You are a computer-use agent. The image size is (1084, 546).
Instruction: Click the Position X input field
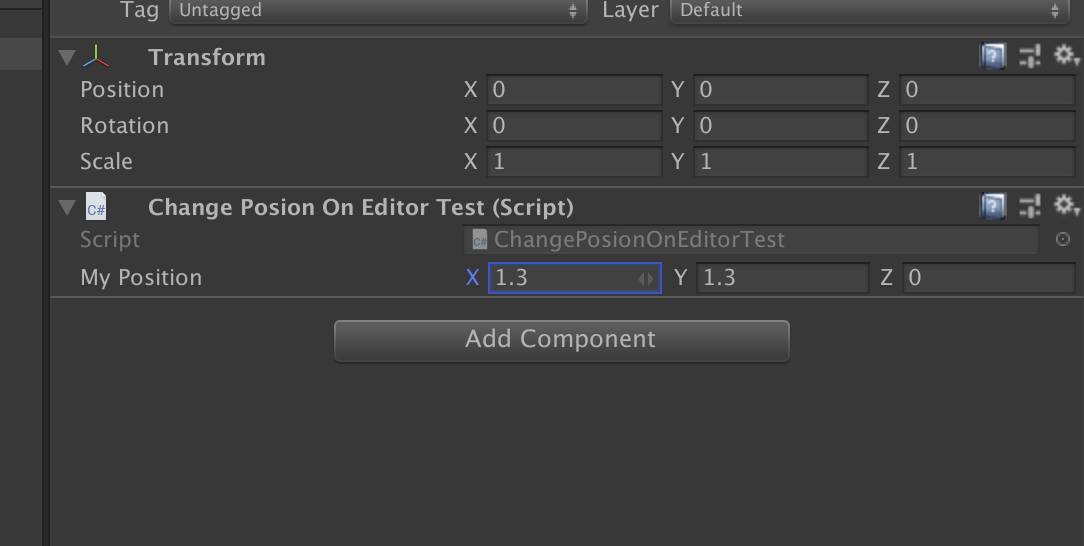coord(574,90)
